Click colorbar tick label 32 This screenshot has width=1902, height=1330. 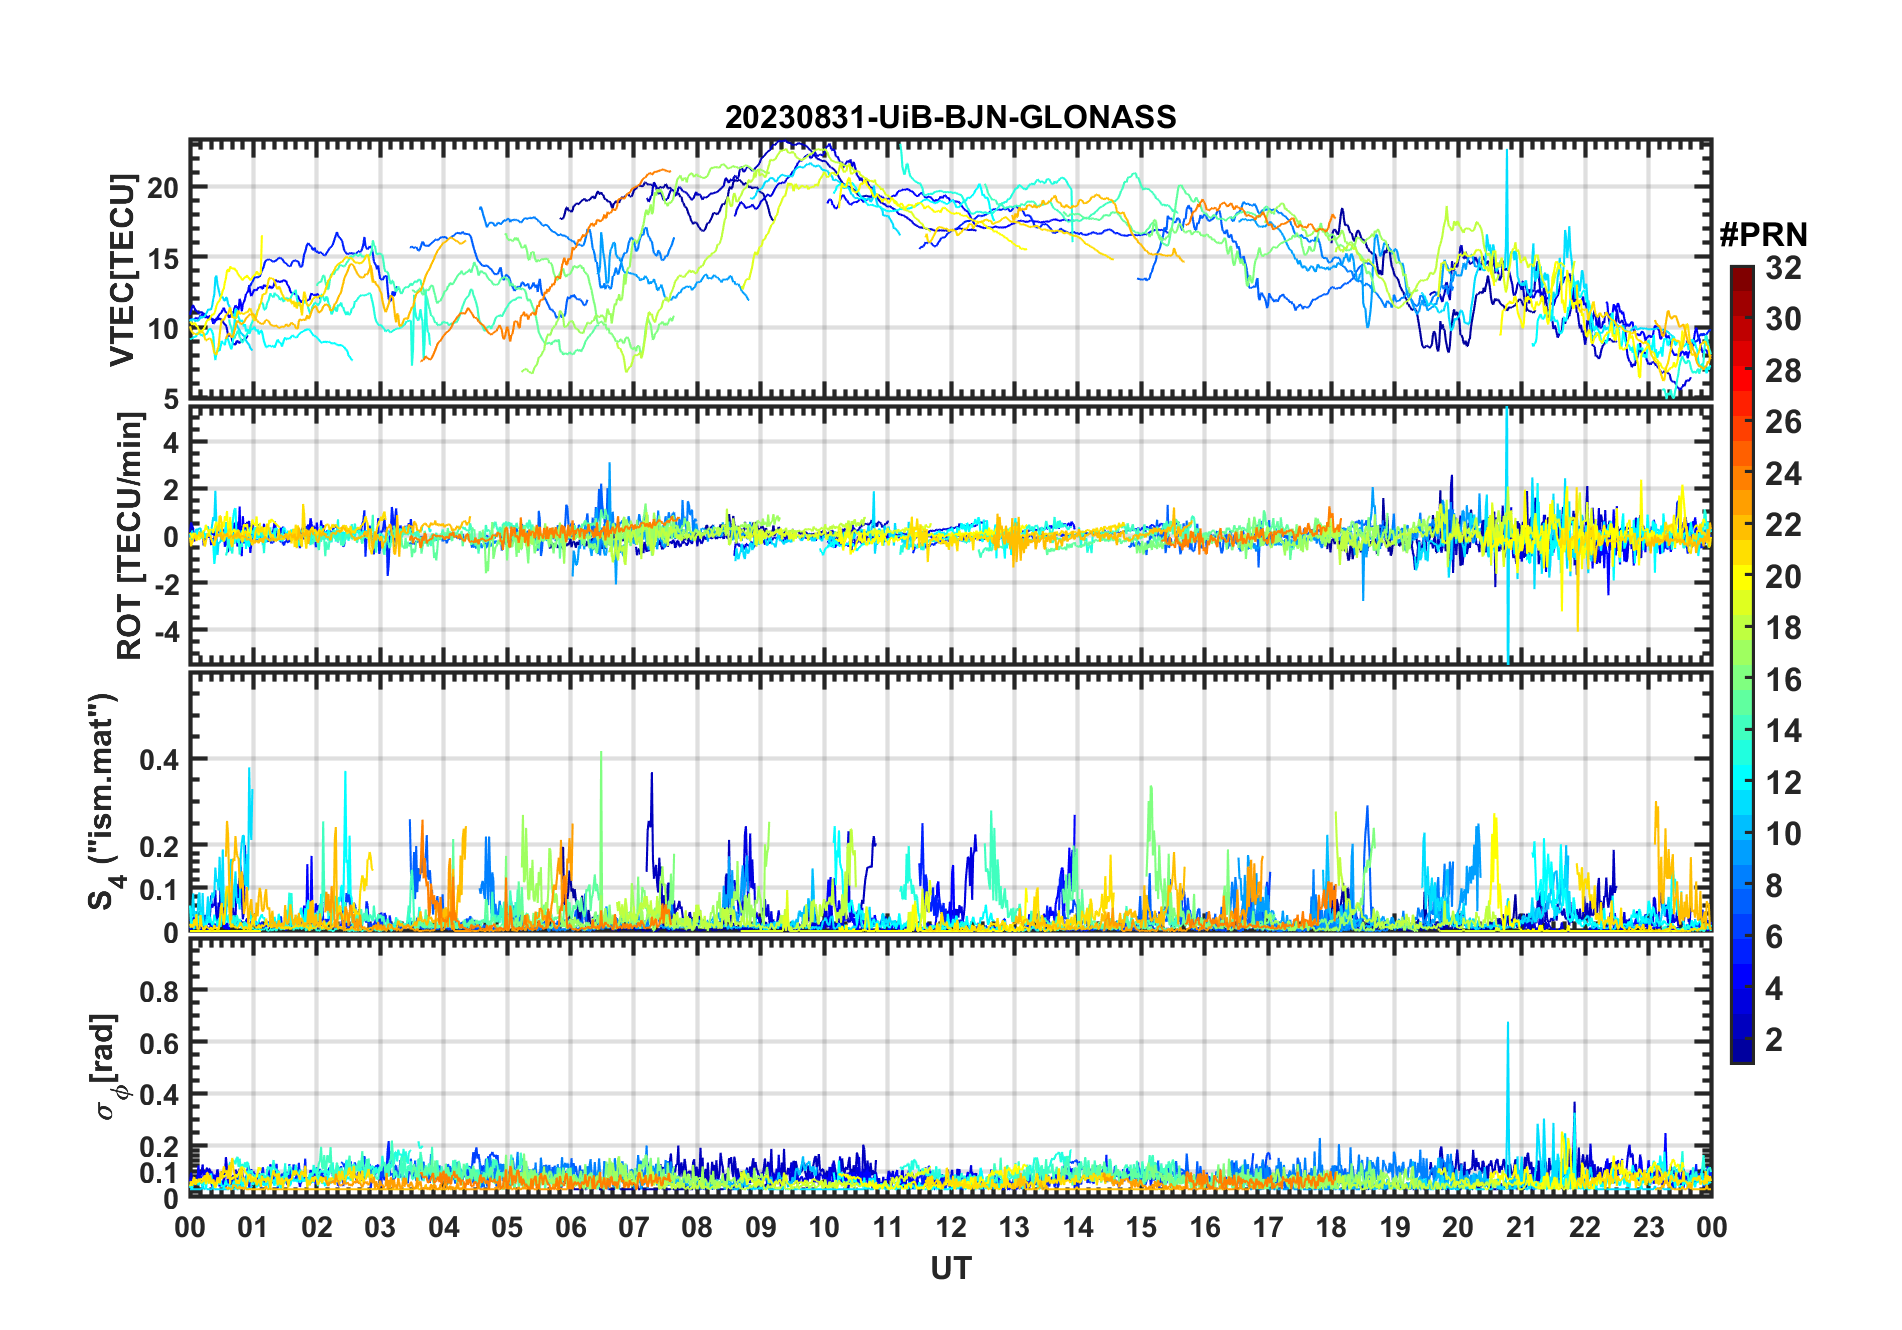pos(1783,268)
